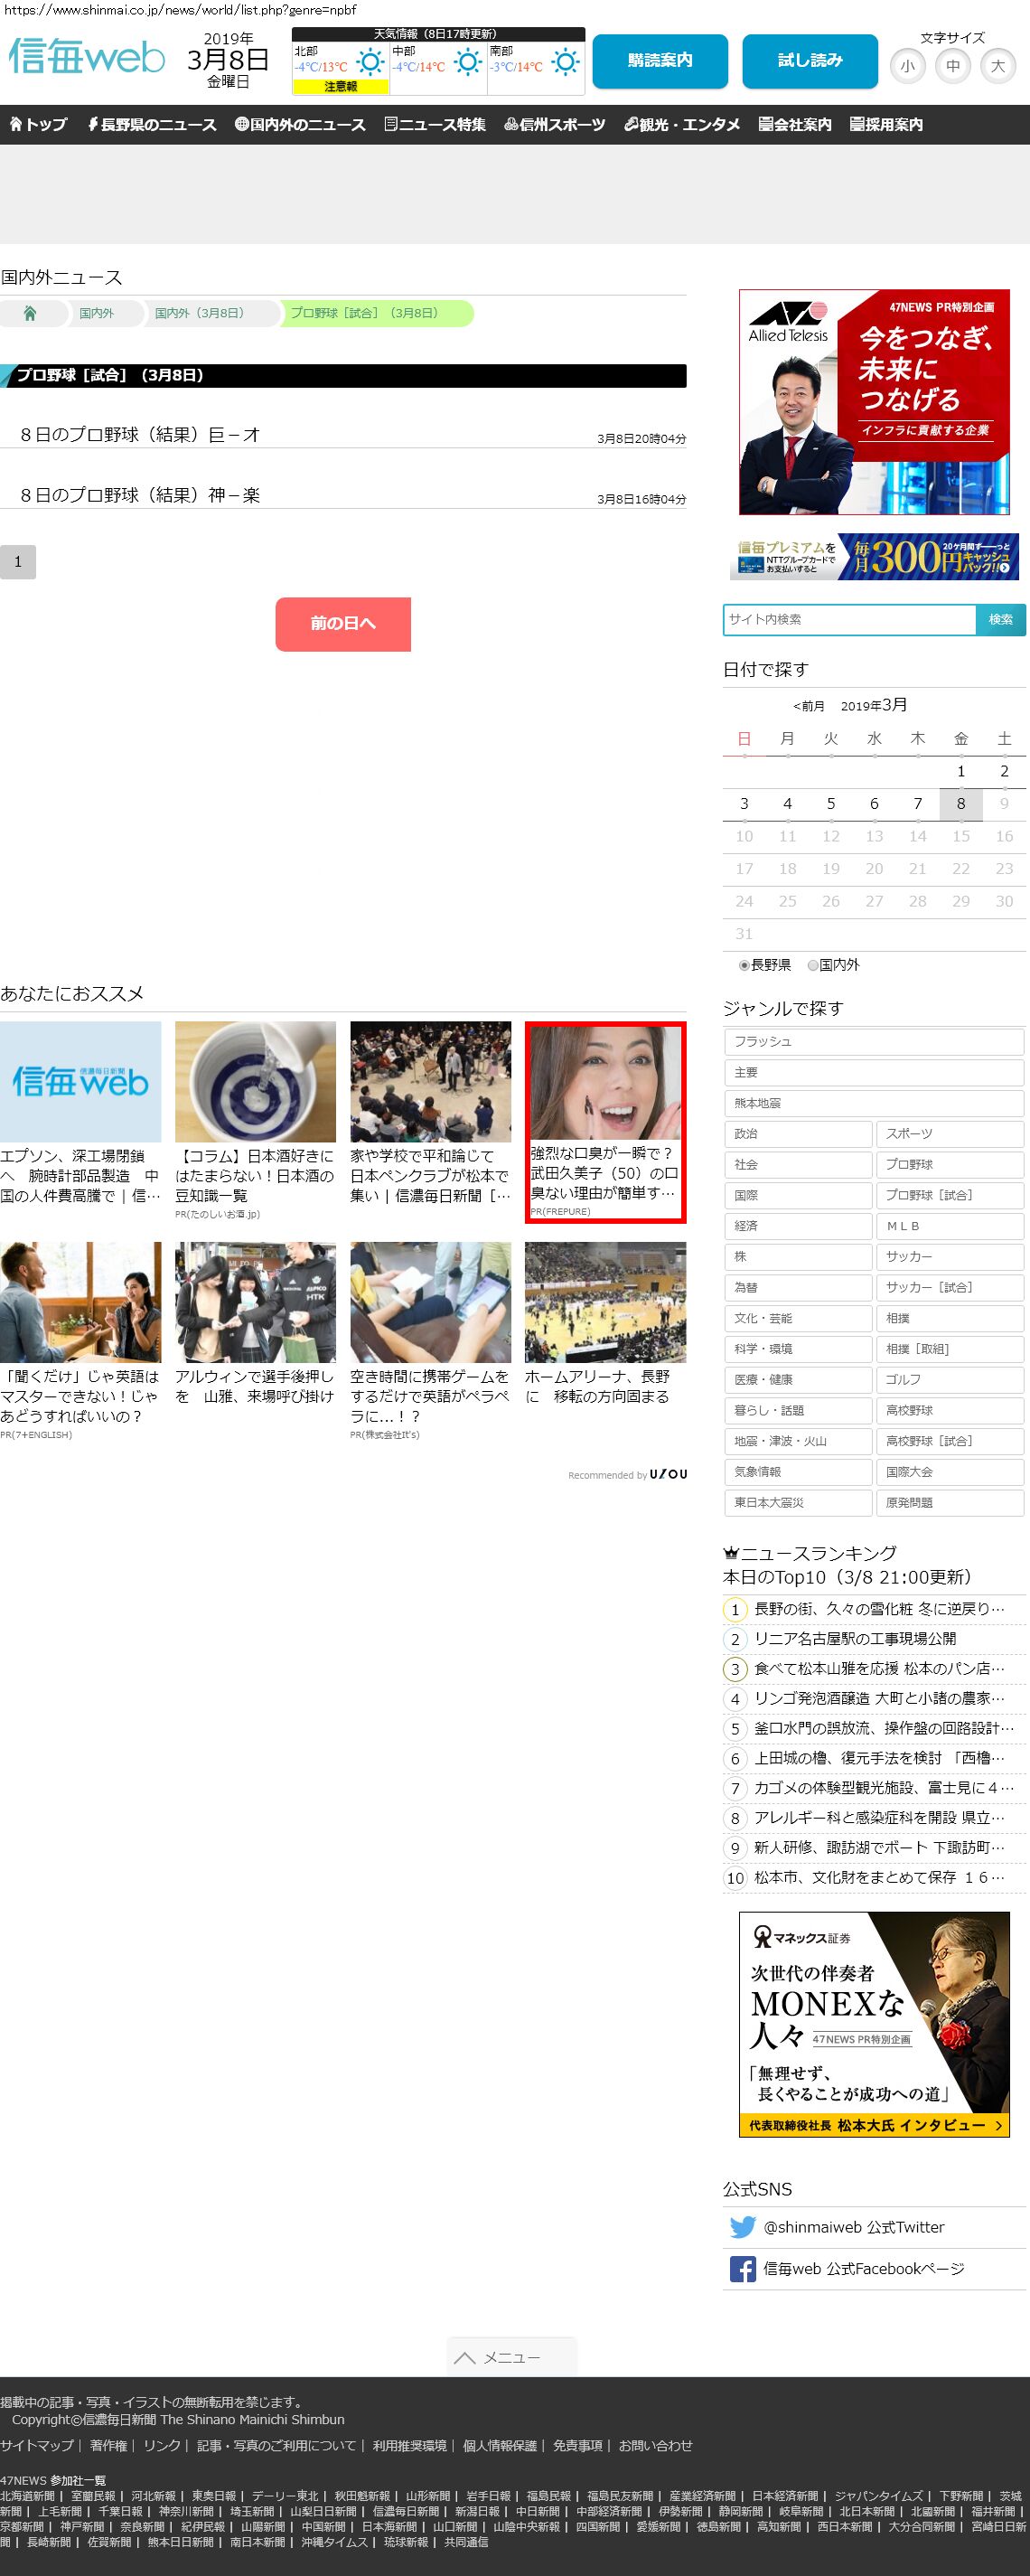Open 国内外のニュース menu
The width and height of the screenshot is (1030, 2576).
pyautogui.click(x=300, y=125)
